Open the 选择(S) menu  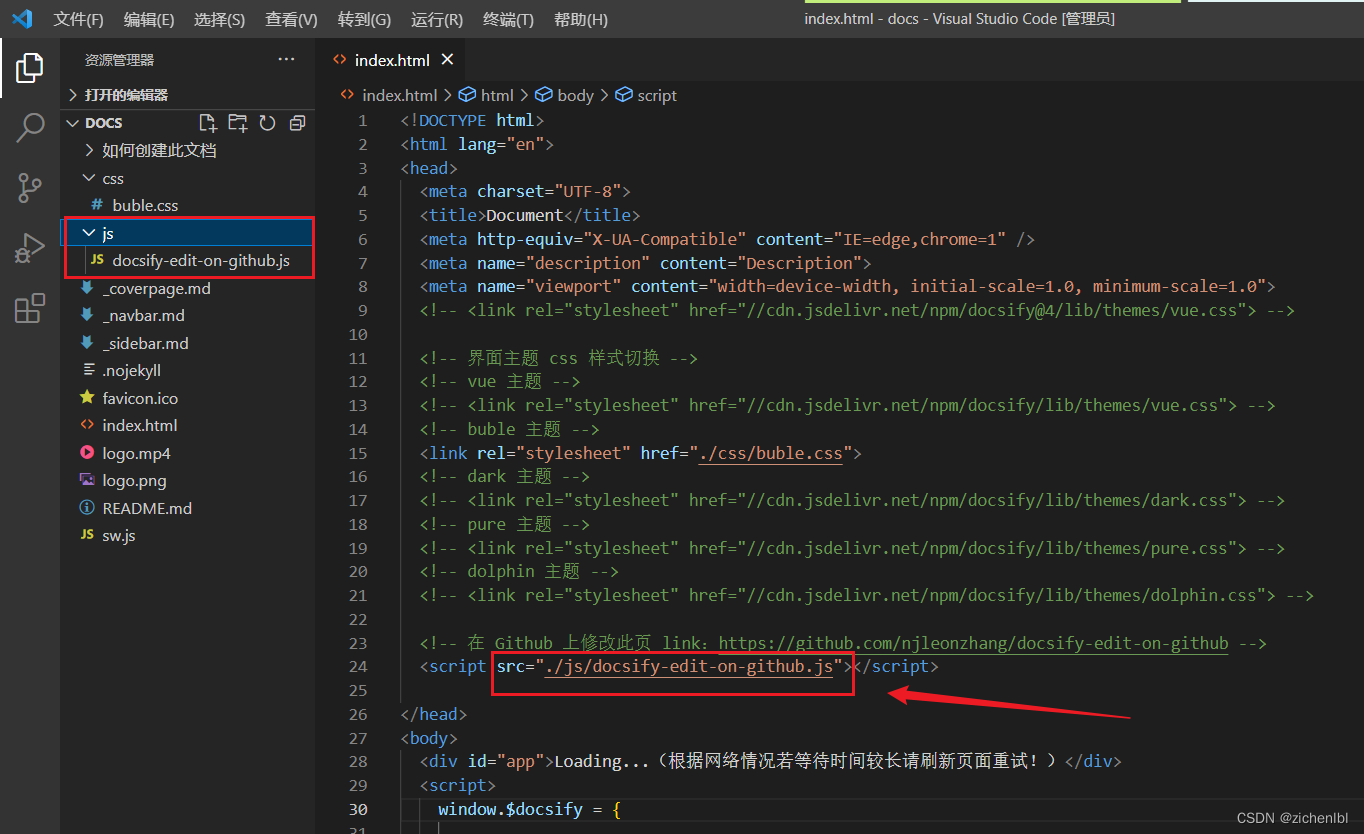pyautogui.click(x=220, y=19)
